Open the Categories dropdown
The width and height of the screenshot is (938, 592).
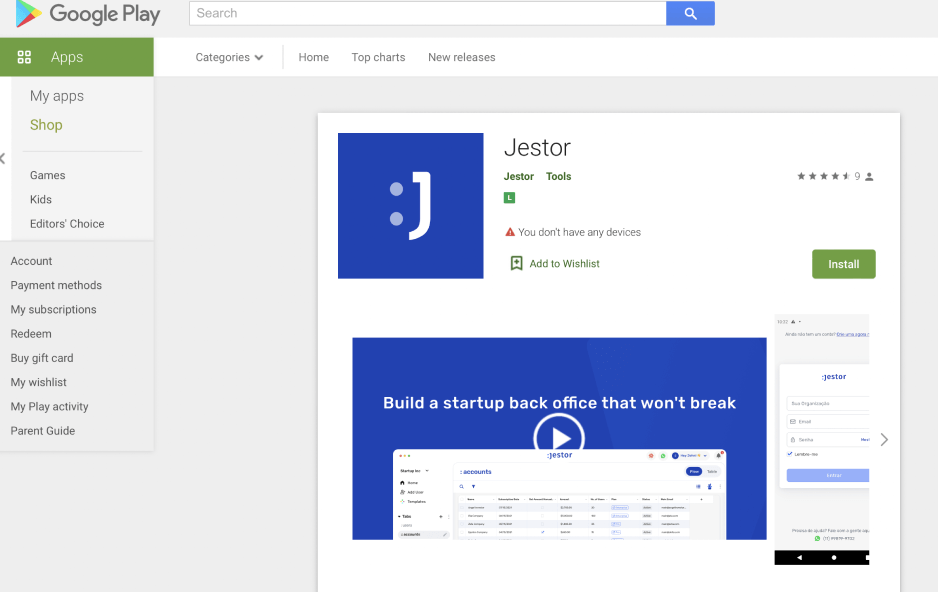click(x=229, y=57)
